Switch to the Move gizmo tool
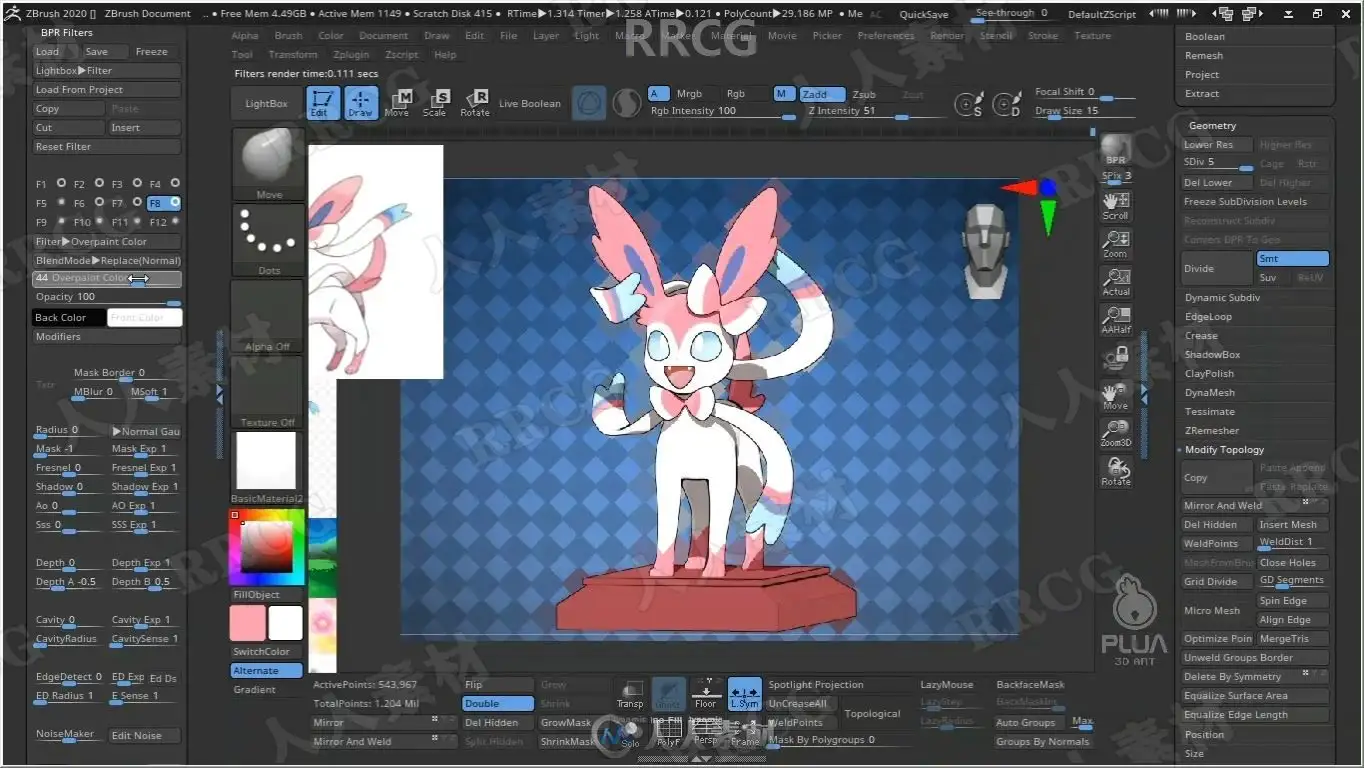Screen dimensions: 1364x768 point(397,103)
